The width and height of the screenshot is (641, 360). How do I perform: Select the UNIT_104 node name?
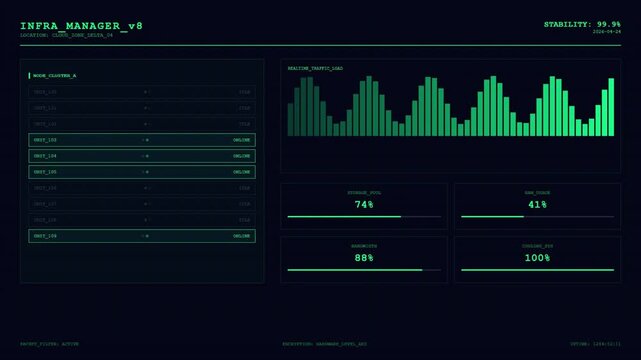45,156
